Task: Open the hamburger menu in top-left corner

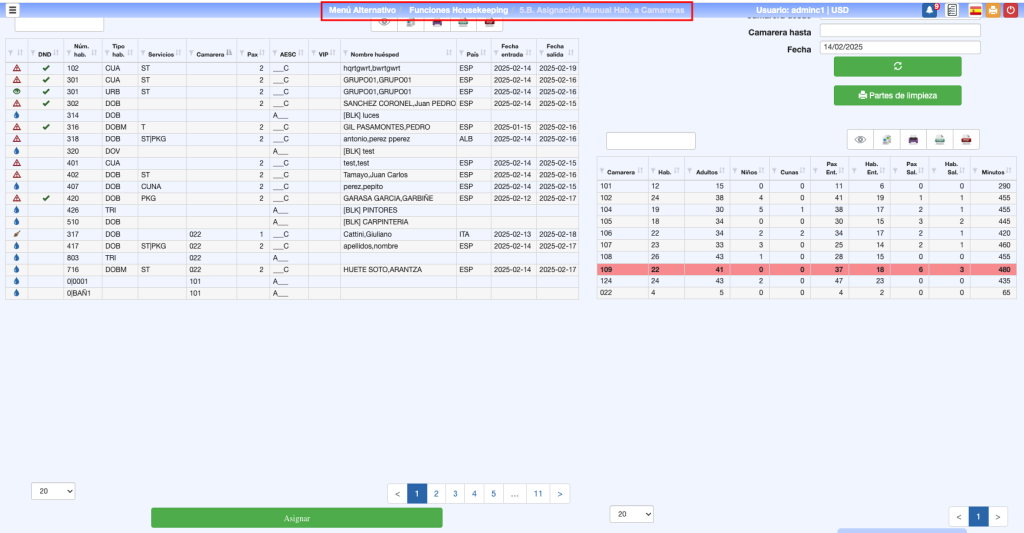Action: coord(13,10)
